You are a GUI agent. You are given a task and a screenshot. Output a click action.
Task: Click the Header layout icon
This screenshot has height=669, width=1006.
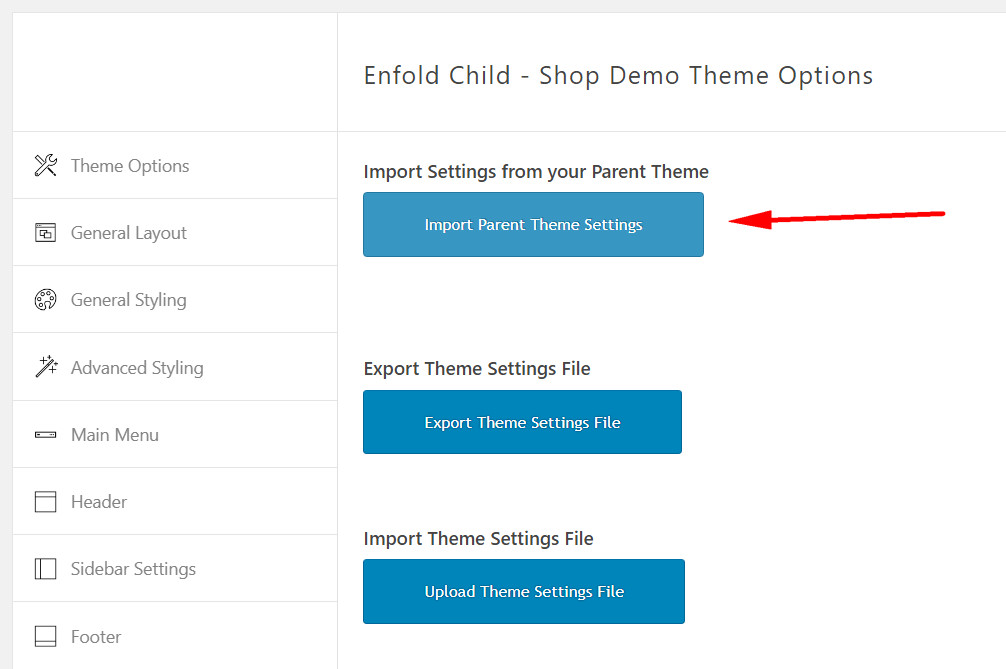(x=46, y=502)
